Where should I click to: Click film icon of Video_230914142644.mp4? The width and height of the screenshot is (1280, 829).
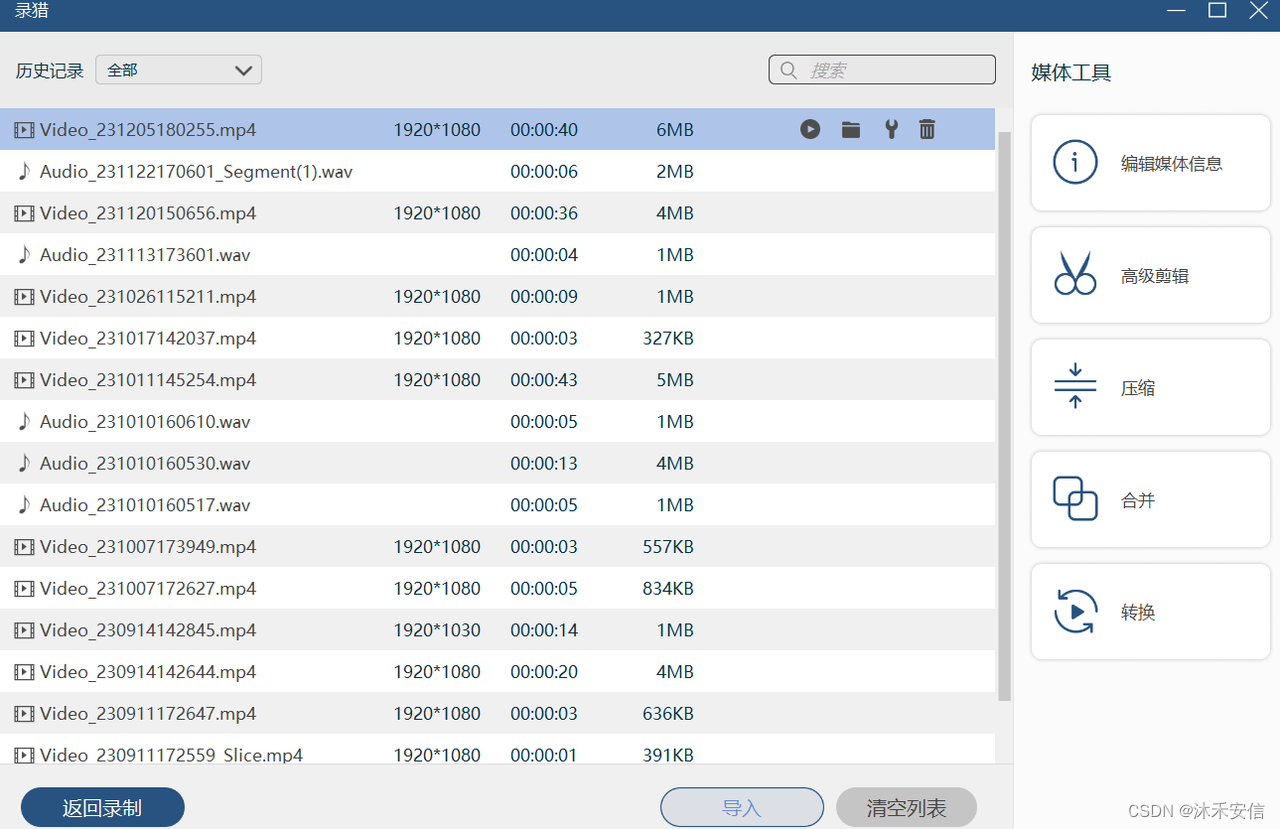tap(24, 672)
